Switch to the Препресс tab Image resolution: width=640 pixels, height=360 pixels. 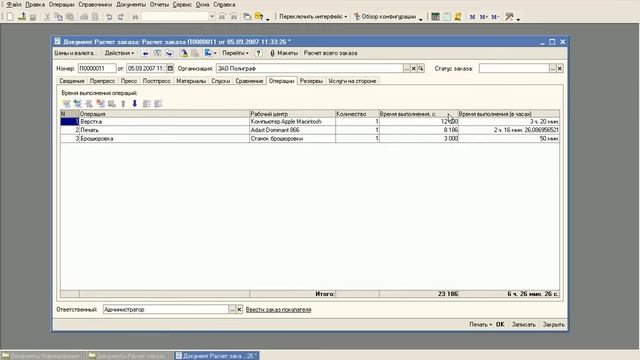(x=102, y=81)
